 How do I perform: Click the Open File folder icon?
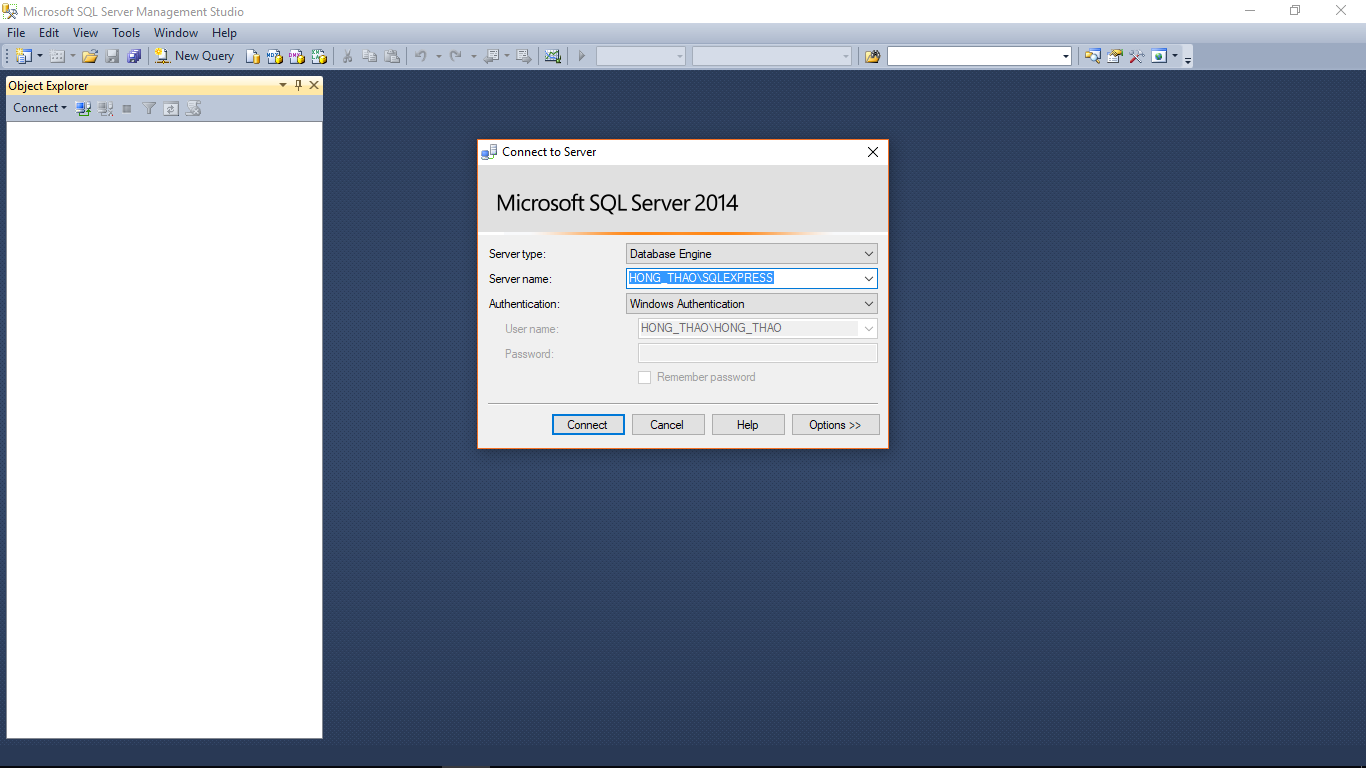[x=90, y=56]
